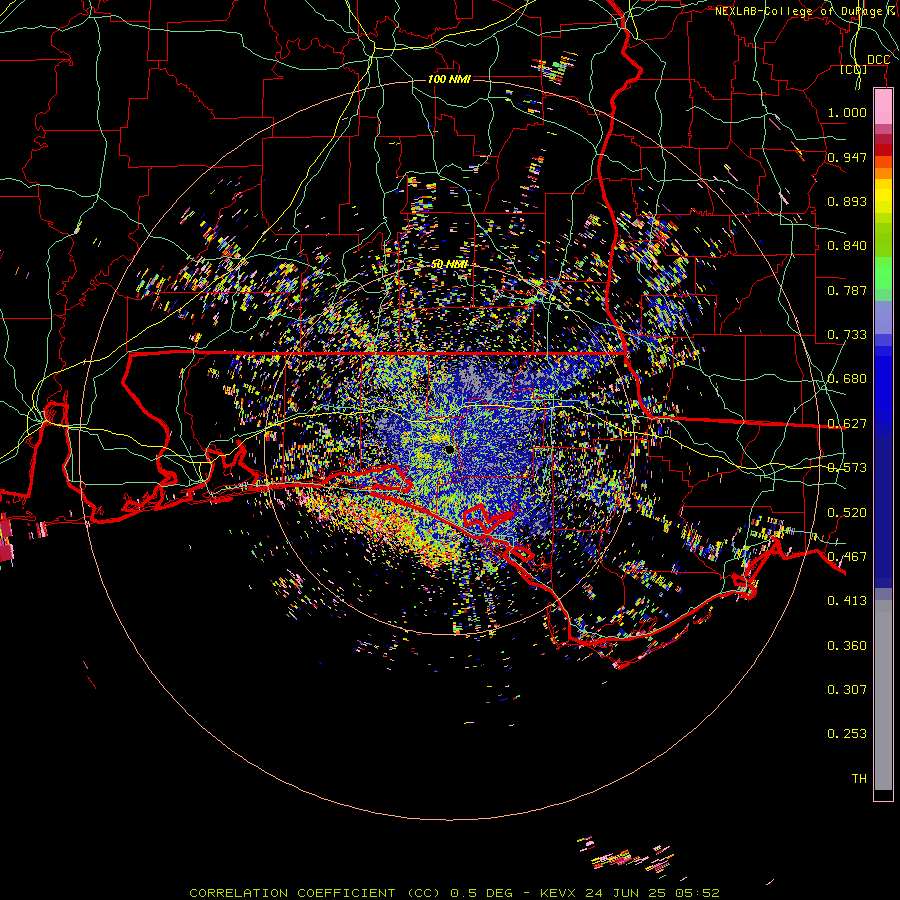Select the 0.787 scale value
Image resolution: width=900 pixels, height=900 pixels.
click(x=847, y=290)
